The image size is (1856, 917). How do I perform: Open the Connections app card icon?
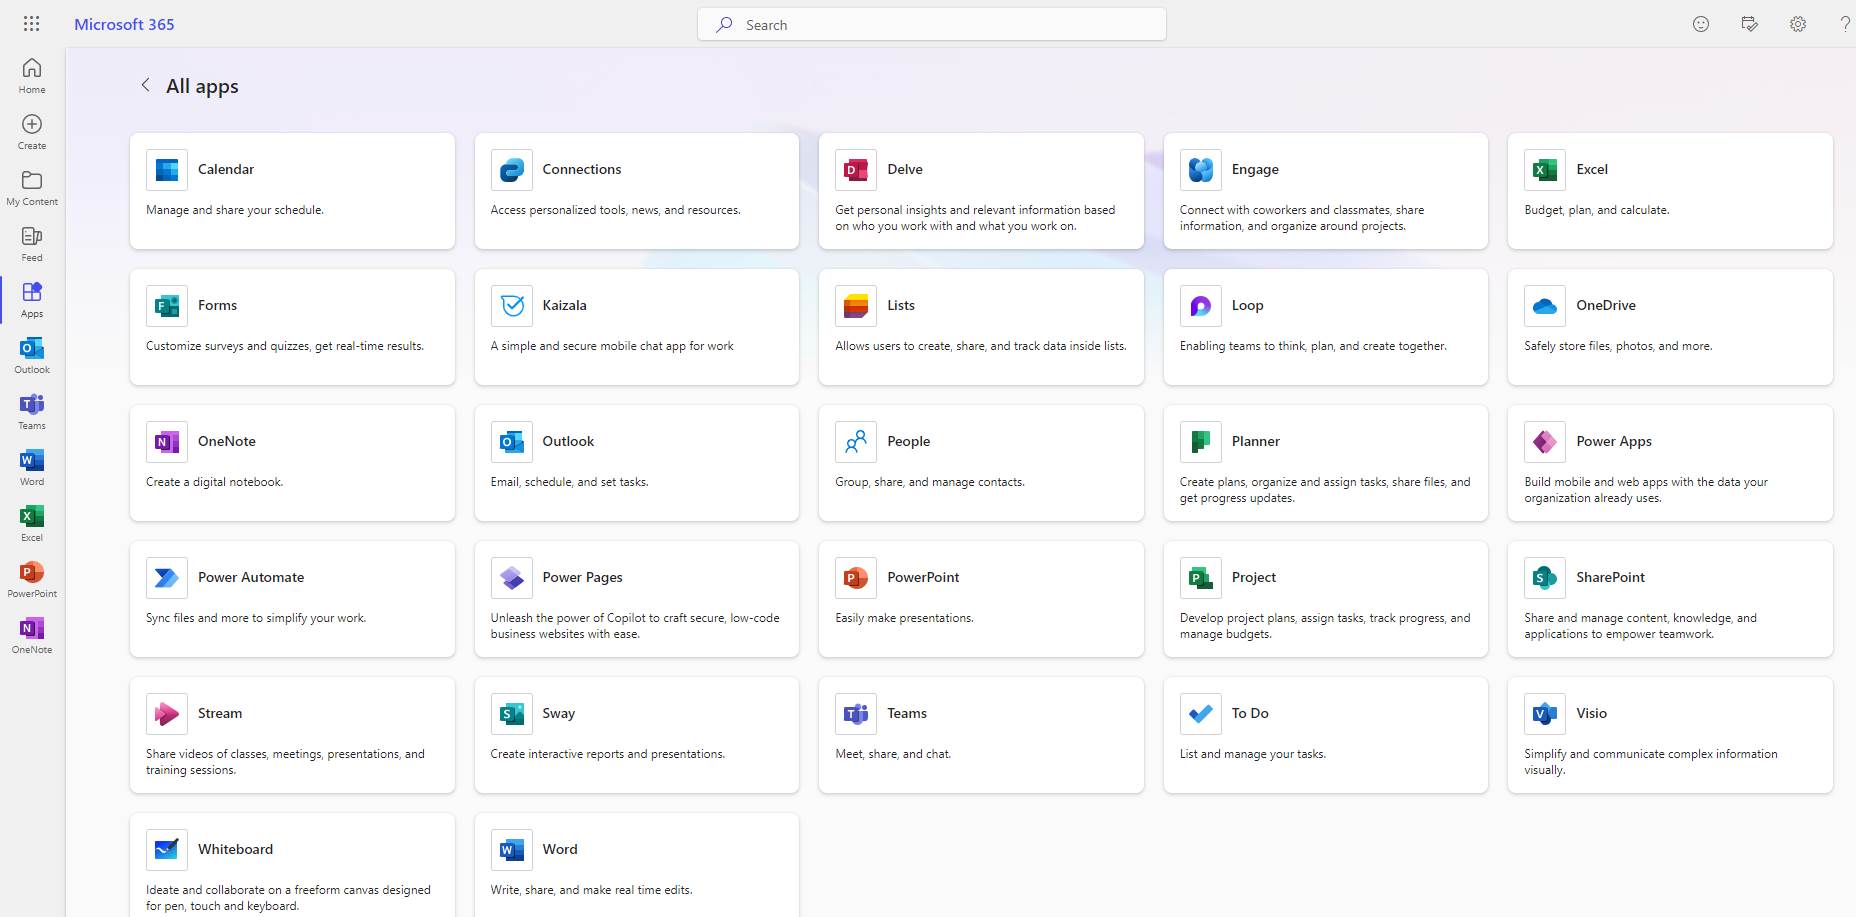click(512, 169)
